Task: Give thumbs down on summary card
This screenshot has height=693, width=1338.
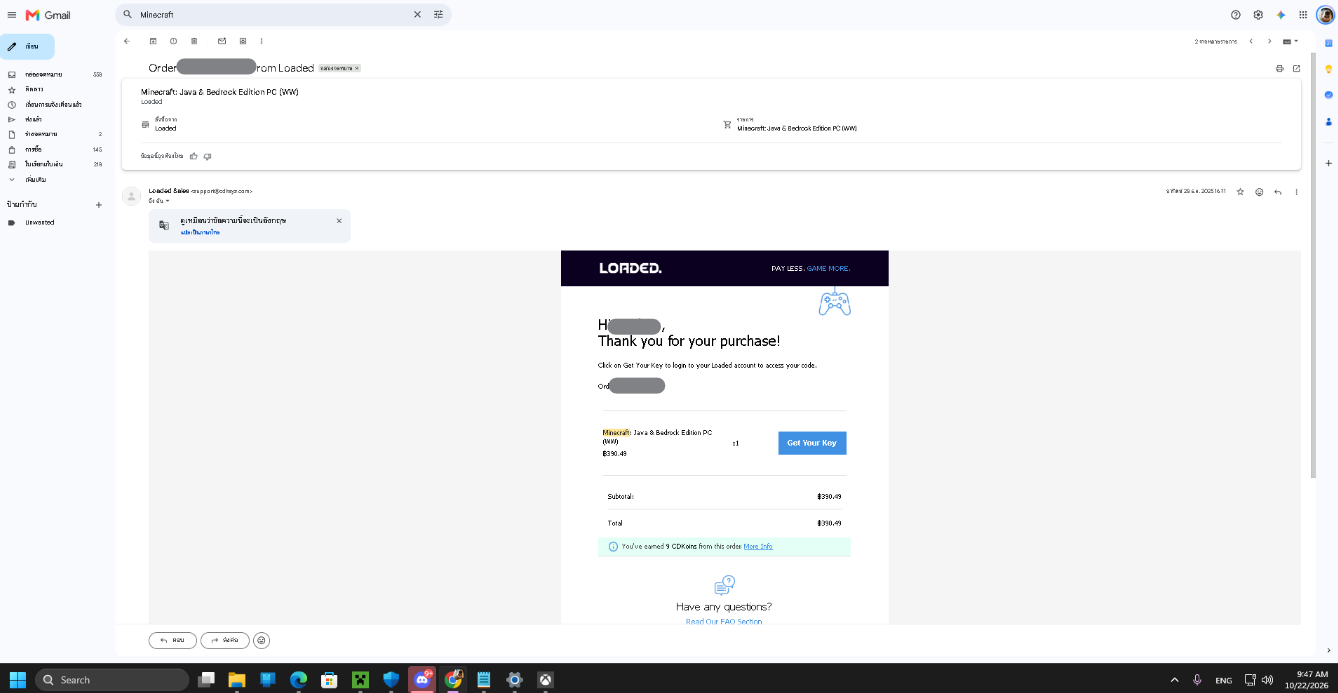Action: click(x=207, y=156)
